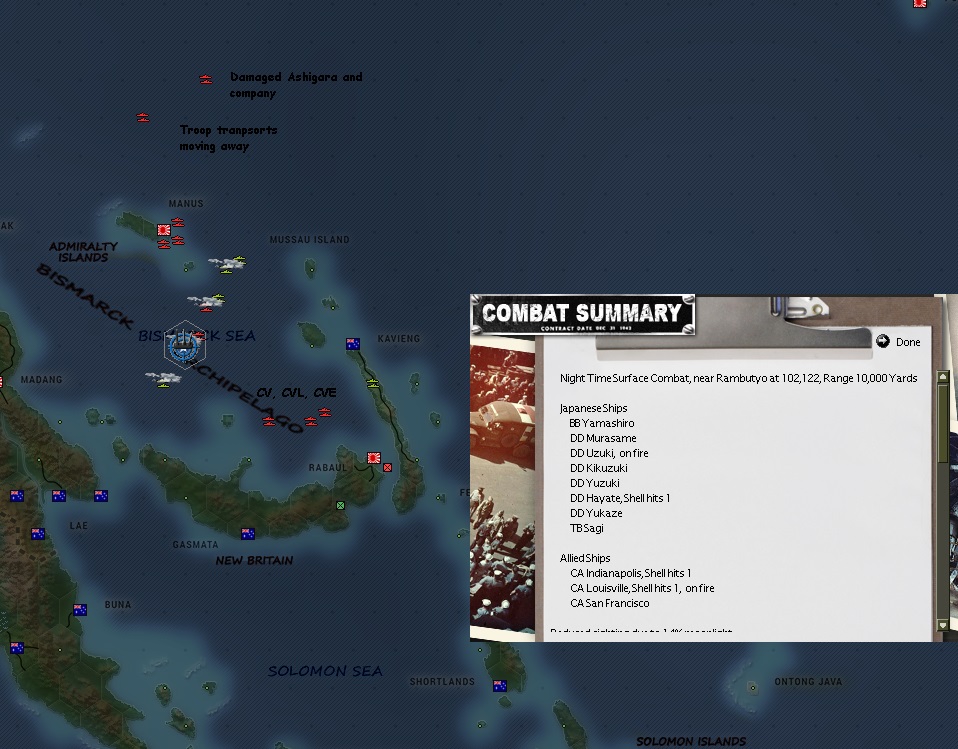
Task: Select yellow task force on New Ireland coast
Action: click(373, 384)
